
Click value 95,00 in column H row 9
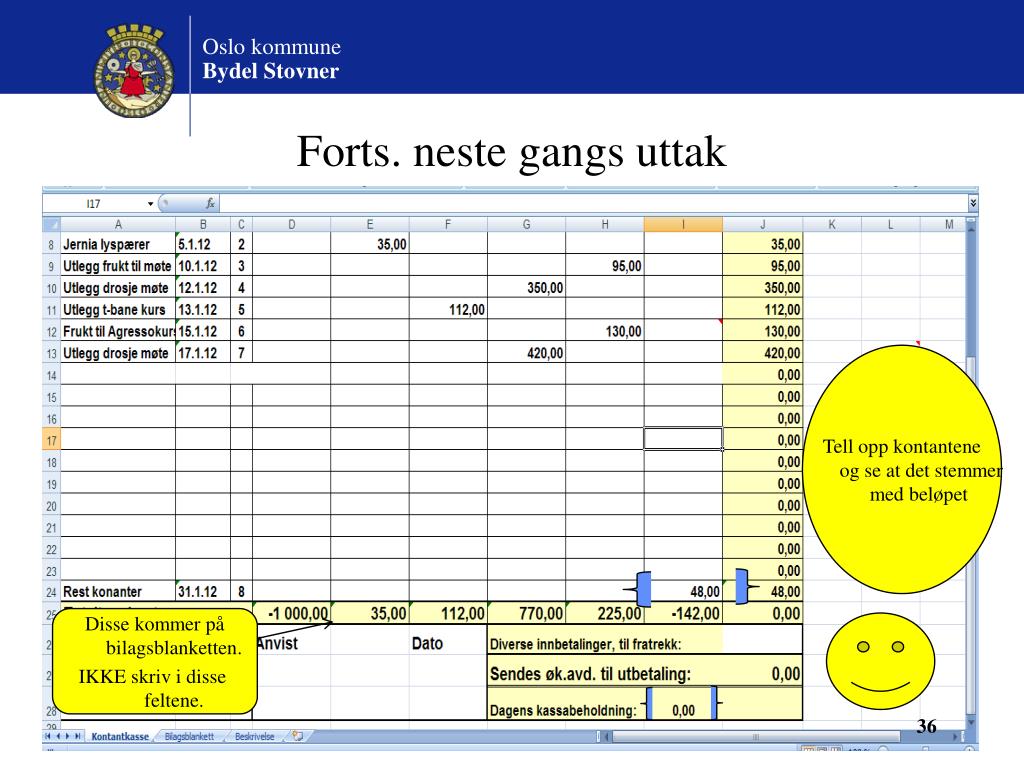[605, 266]
